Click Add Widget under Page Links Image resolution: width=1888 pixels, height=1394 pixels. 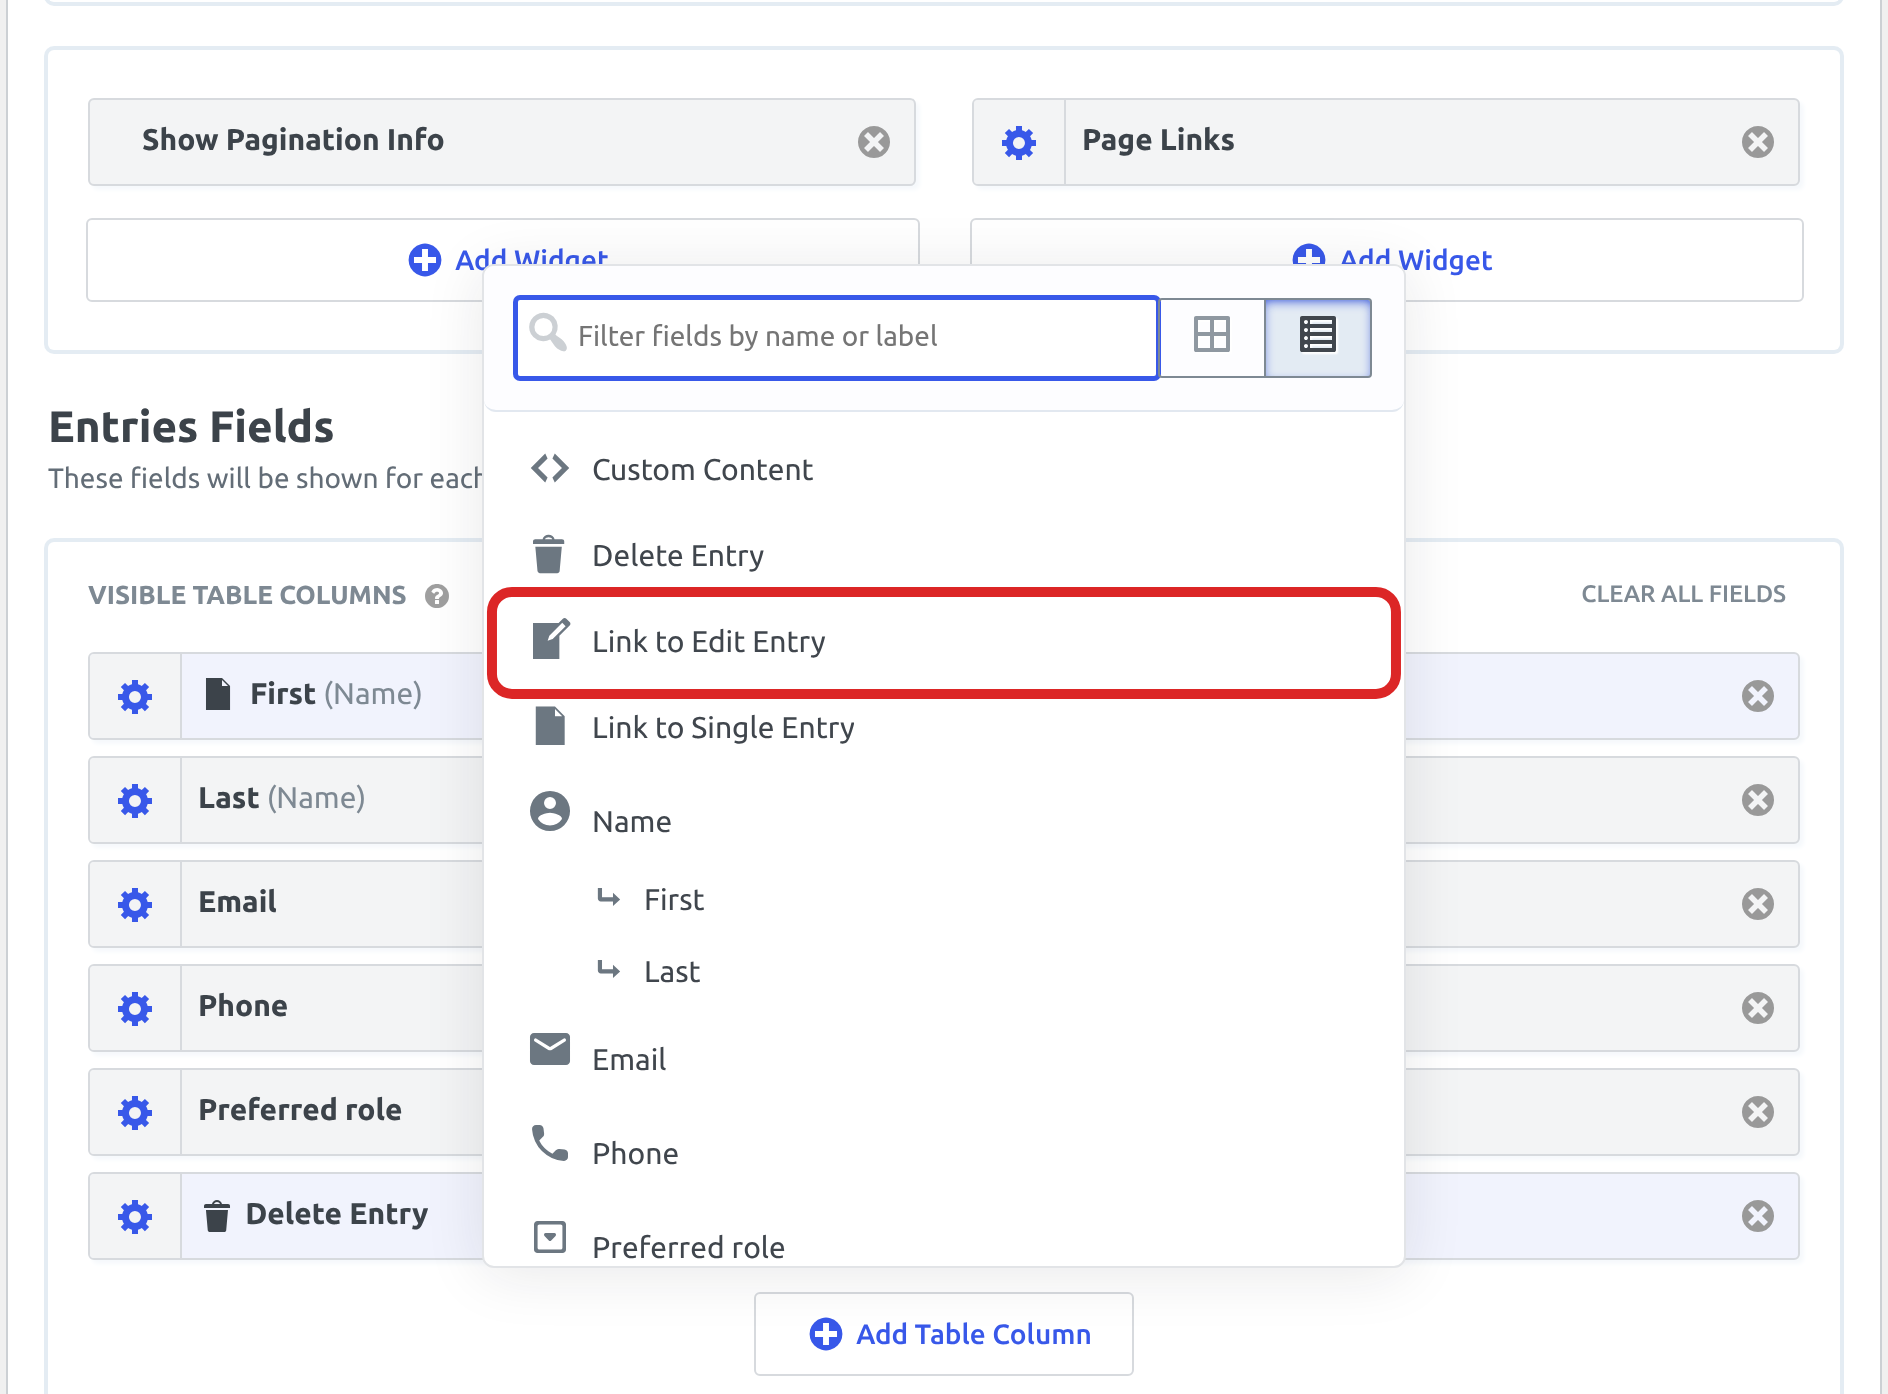[x=1388, y=260]
